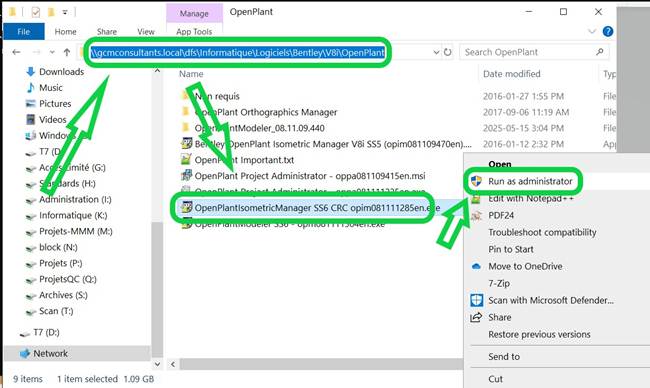
Task: Choose Run as administrator
Action: (530, 181)
